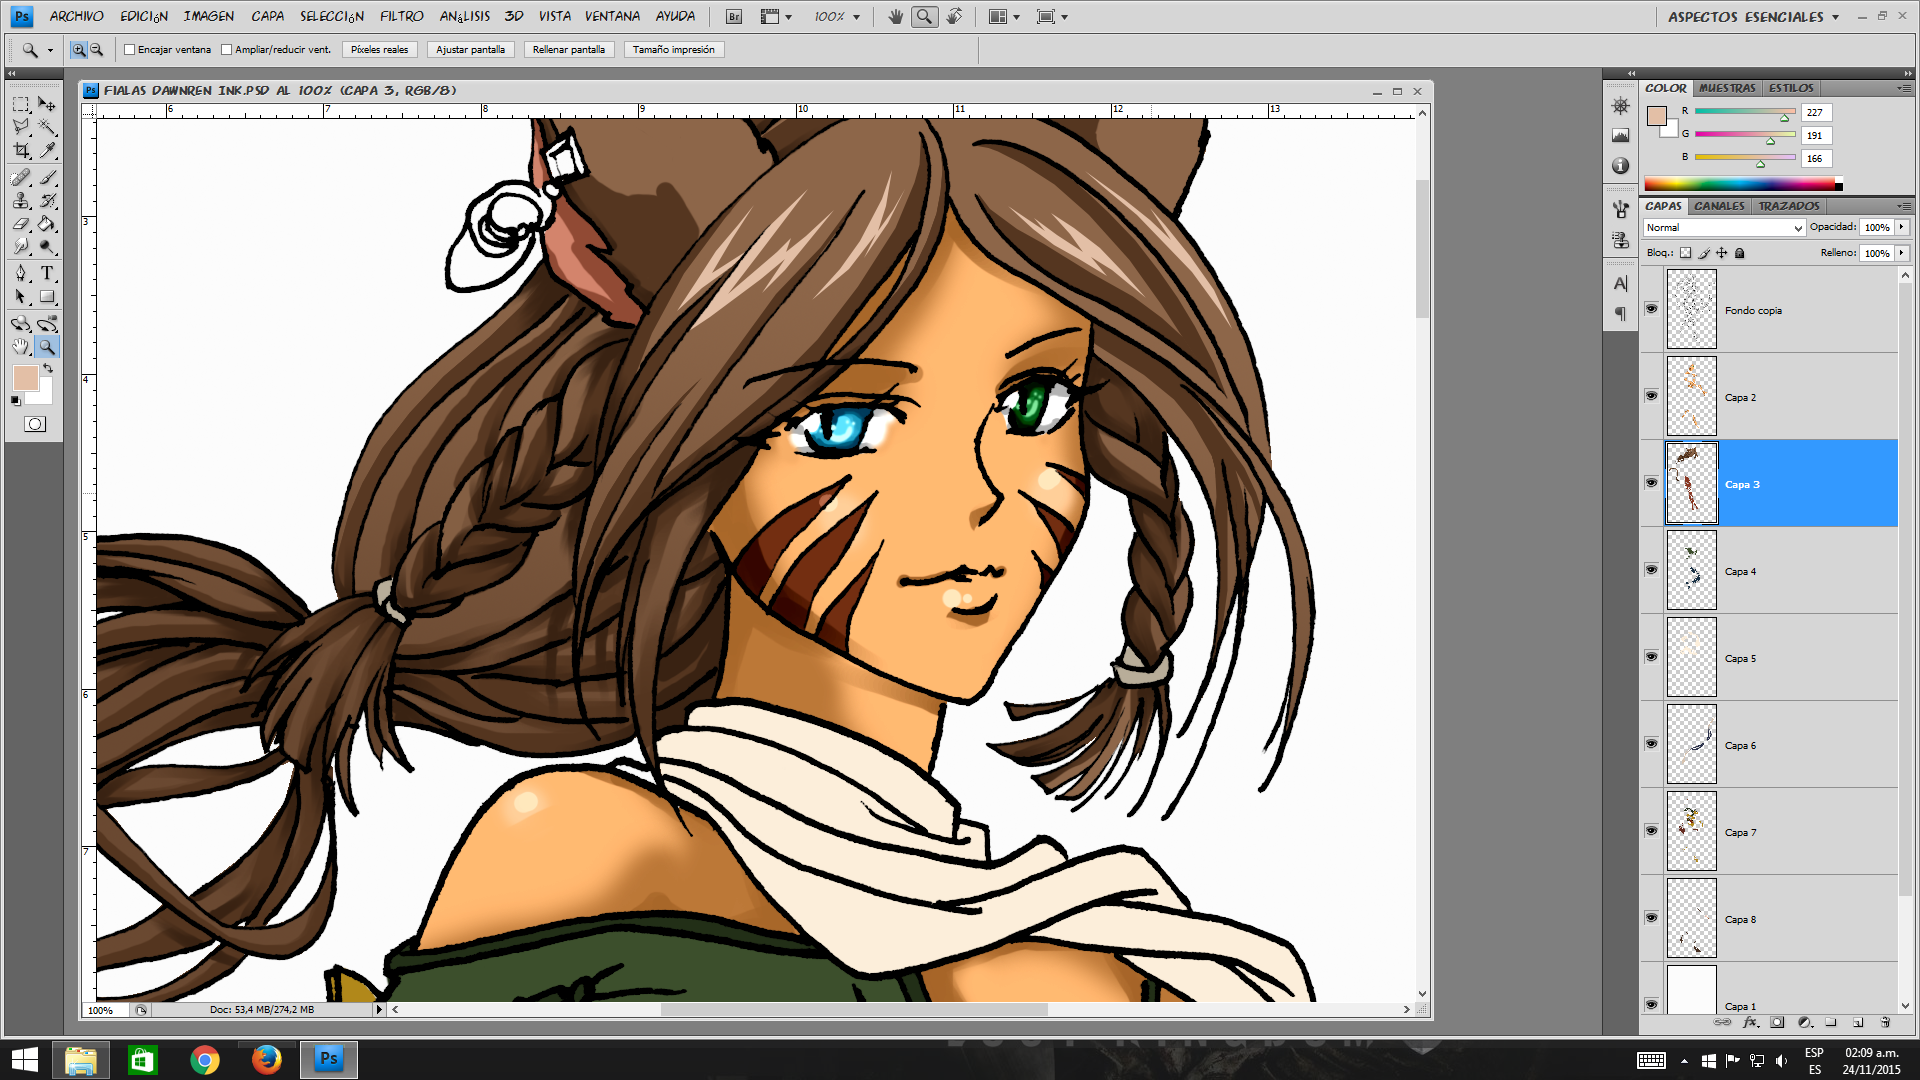Select the Clone Stamp tool
This screenshot has height=1080, width=1920.
click(20, 201)
